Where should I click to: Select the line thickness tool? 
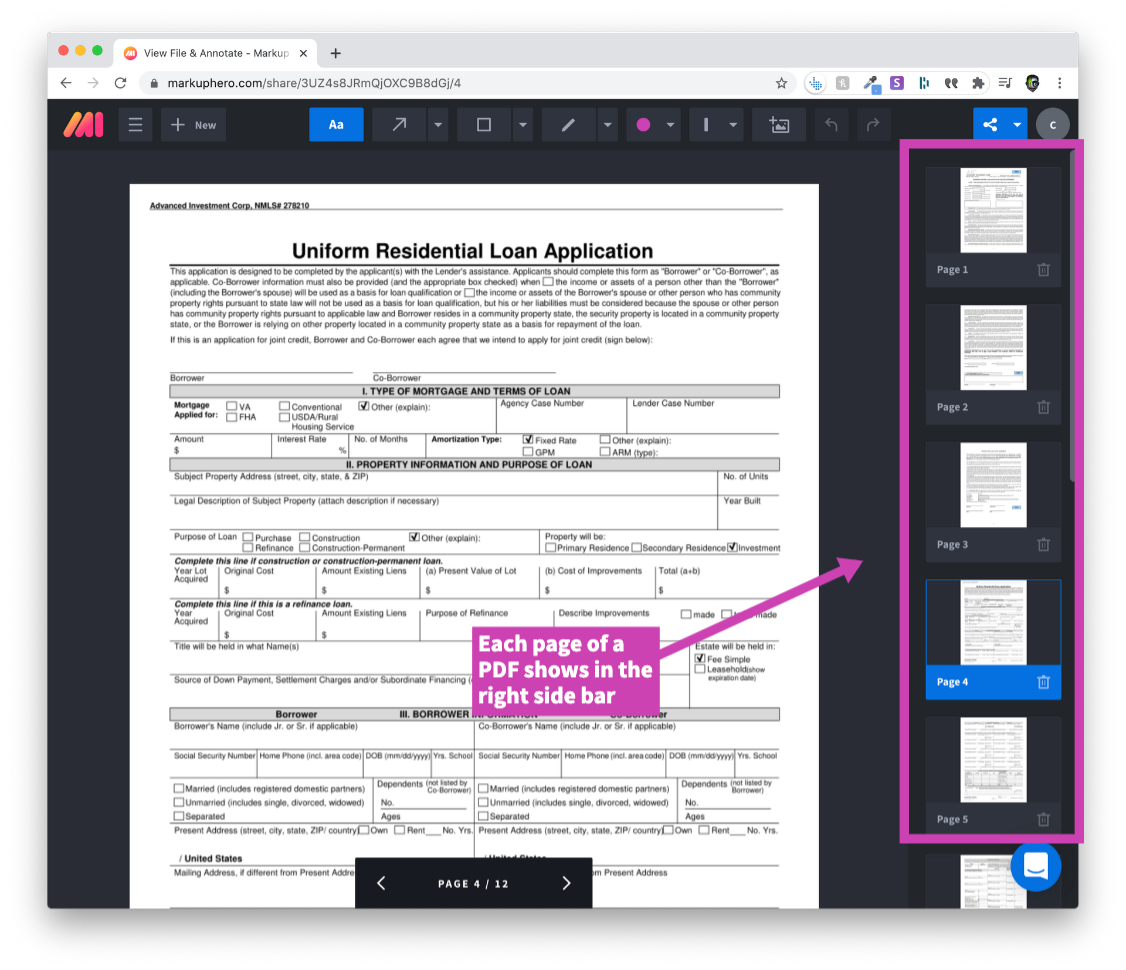click(x=706, y=125)
